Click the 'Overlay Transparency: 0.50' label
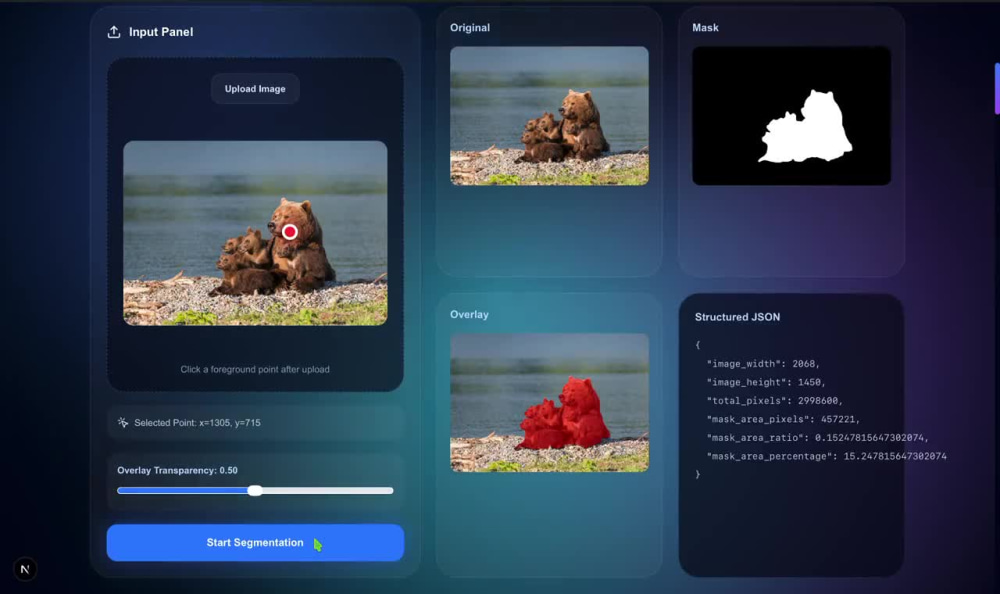Viewport: 1000px width, 594px height. click(x=177, y=470)
